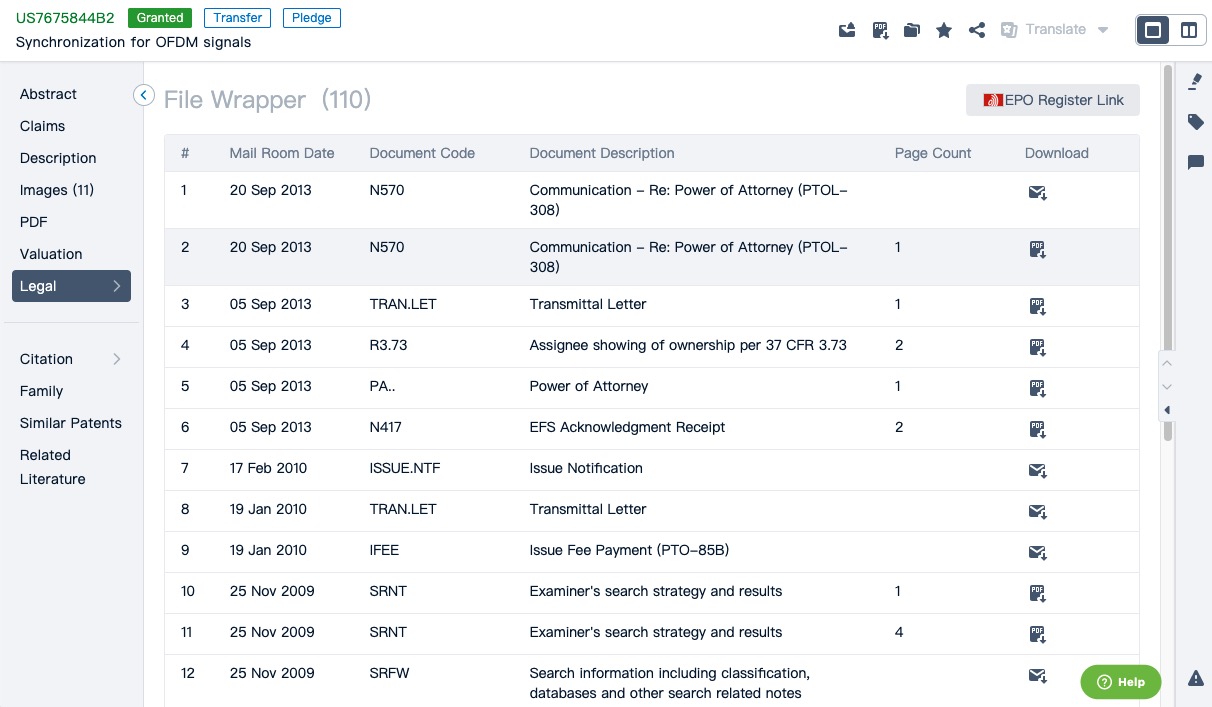Open the EPO Register Link

click(x=1053, y=100)
